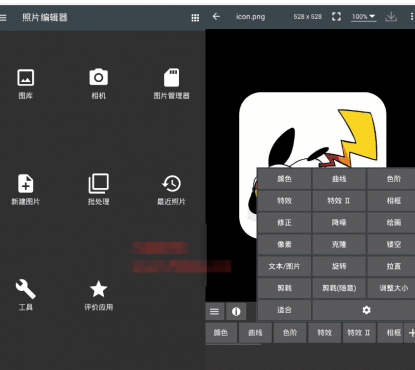Viewport: 415px width, 370px height.
Task: Select the 适合 fit tool
Action: click(284, 310)
